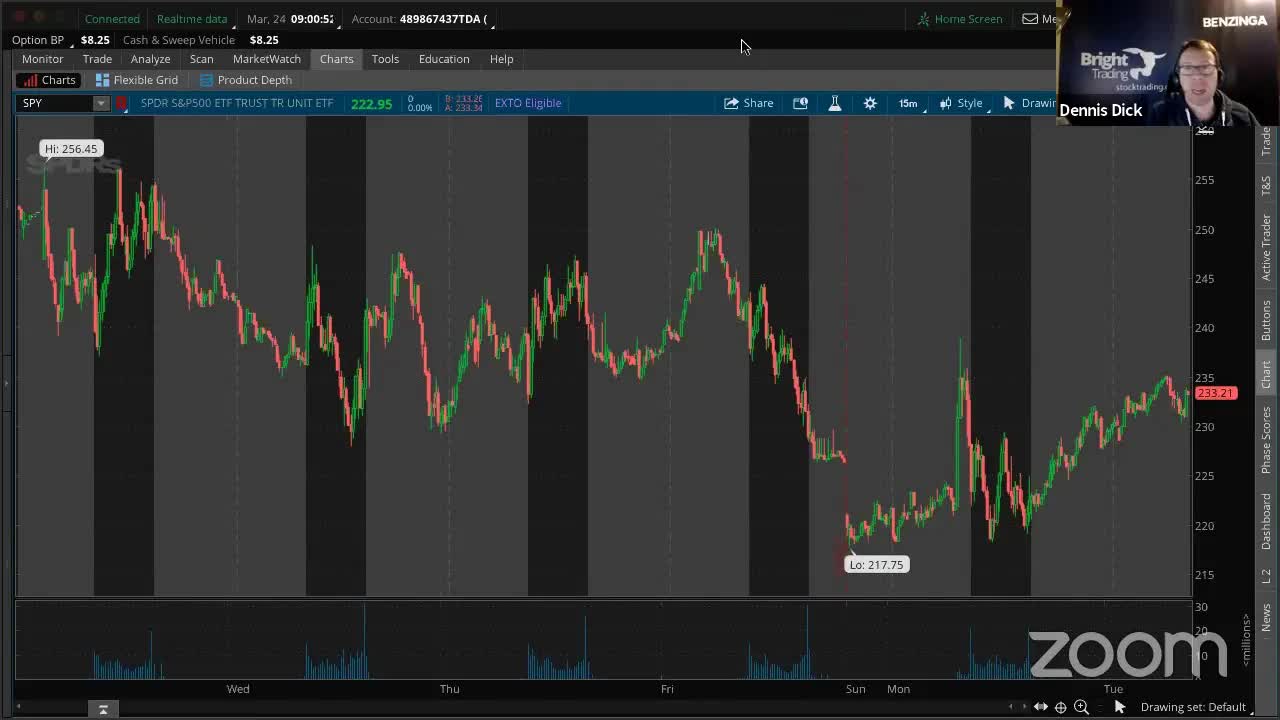Click the zoom-in magnifier icon
Image resolution: width=1280 pixels, height=720 pixels.
pyautogui.click(x=1081, y=707)
